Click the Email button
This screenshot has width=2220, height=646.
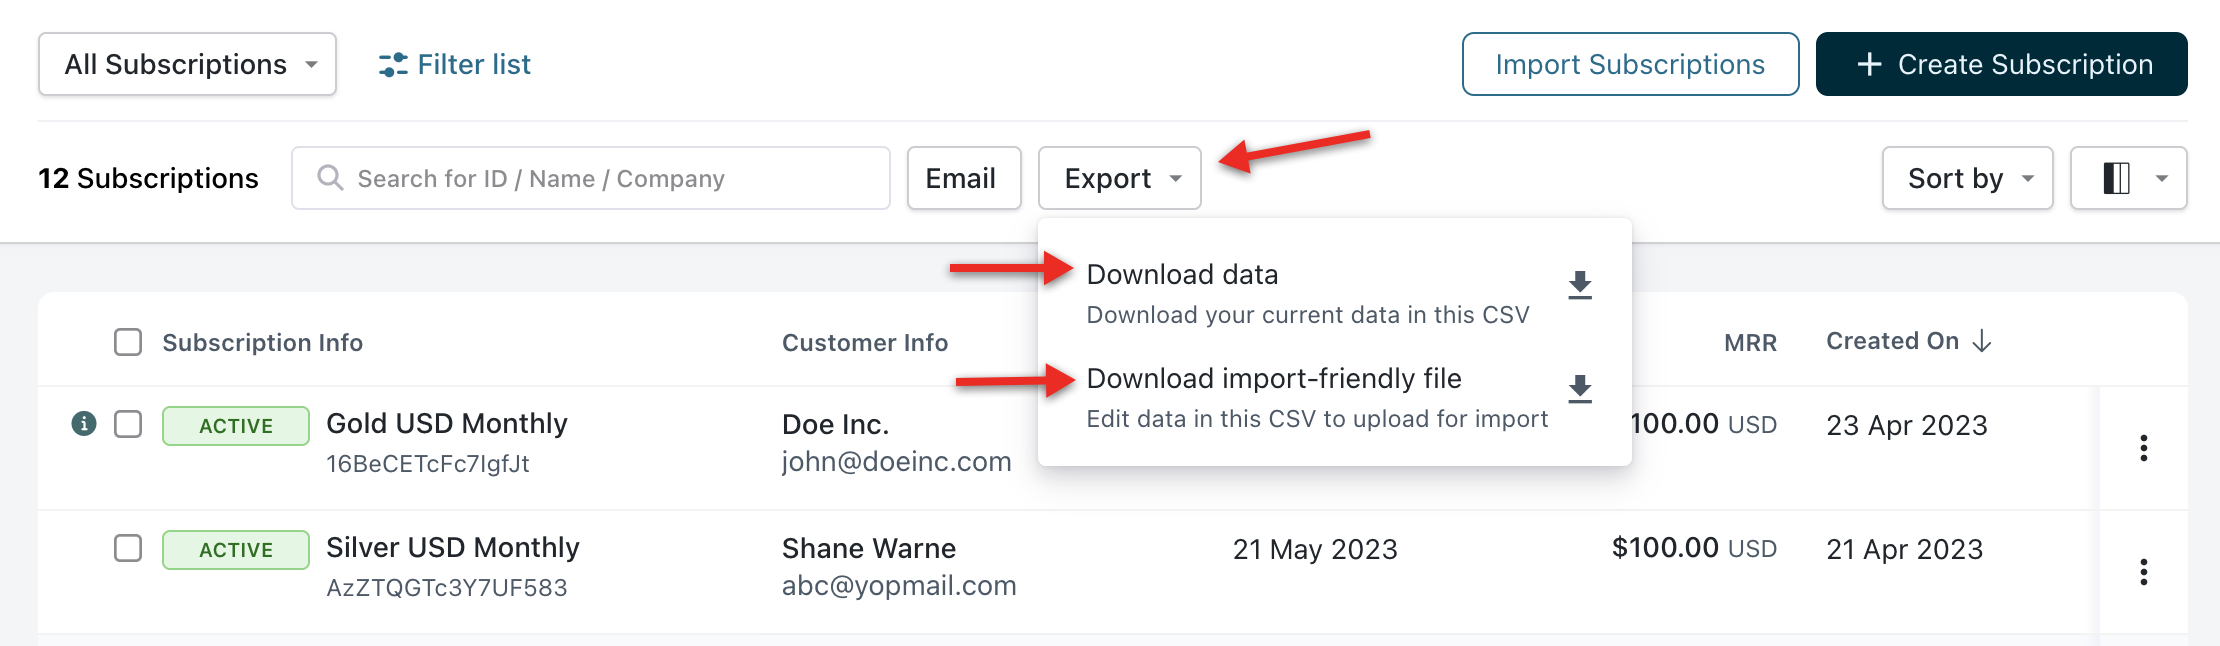tap(963, 179)
